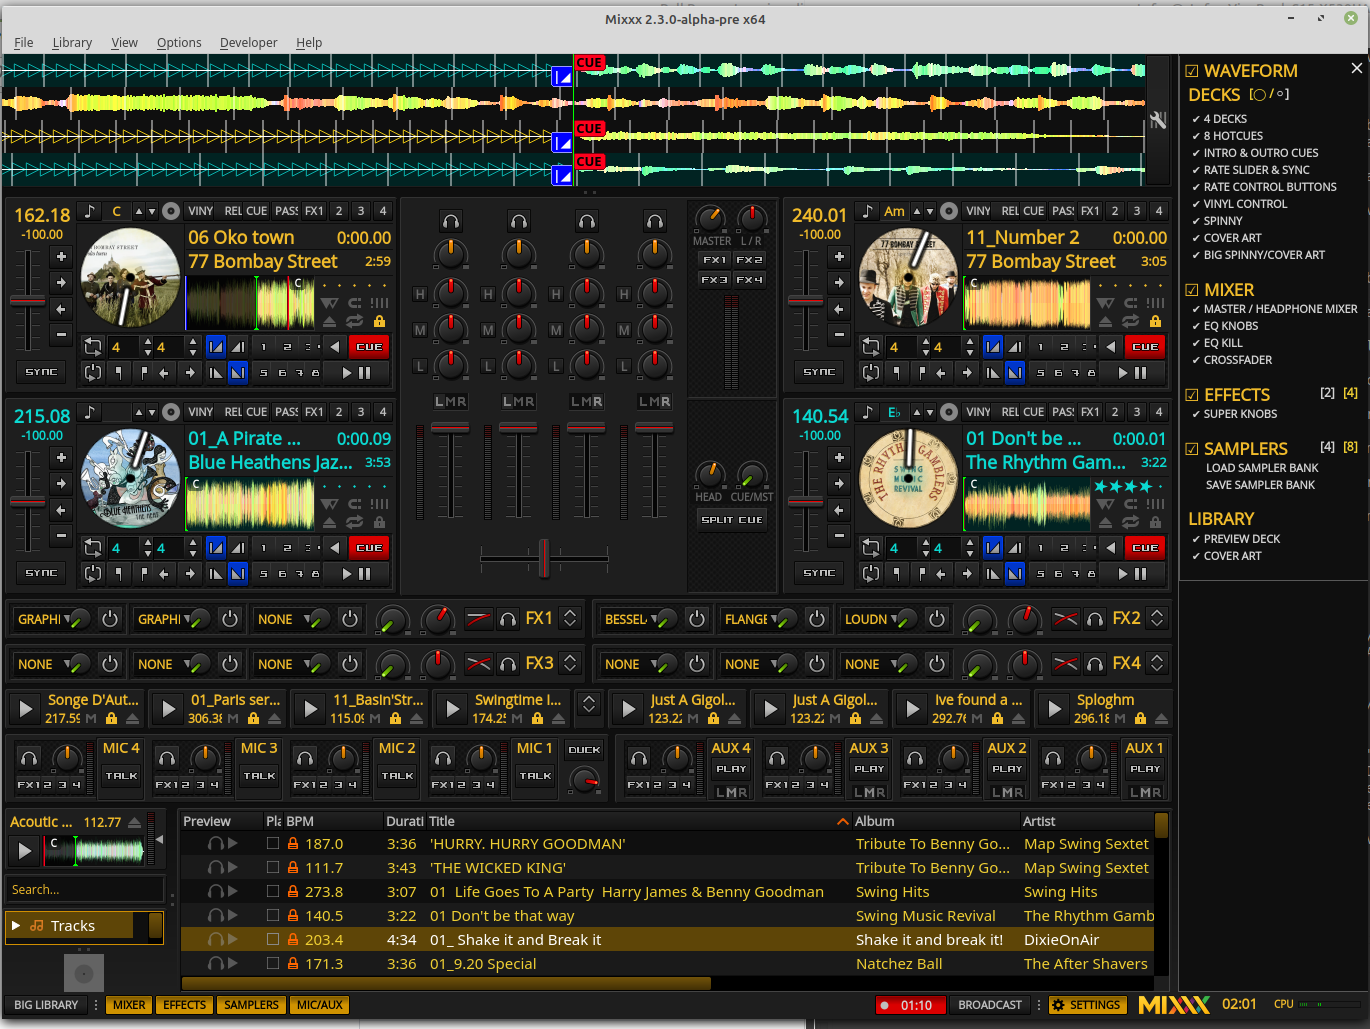The height and width of the screenshot is (1029, 1370).
Task: Open the Library menu
Action: tap(72, 43)
